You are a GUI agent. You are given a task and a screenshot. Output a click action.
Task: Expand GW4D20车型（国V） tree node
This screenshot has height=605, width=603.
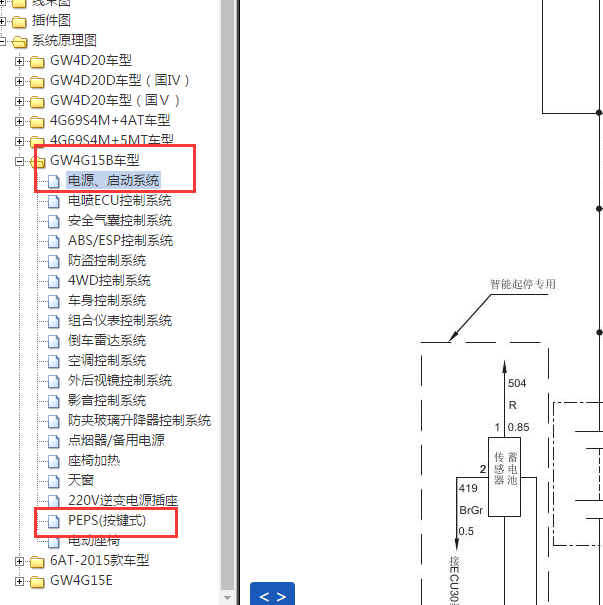click(x=19, y=101)
